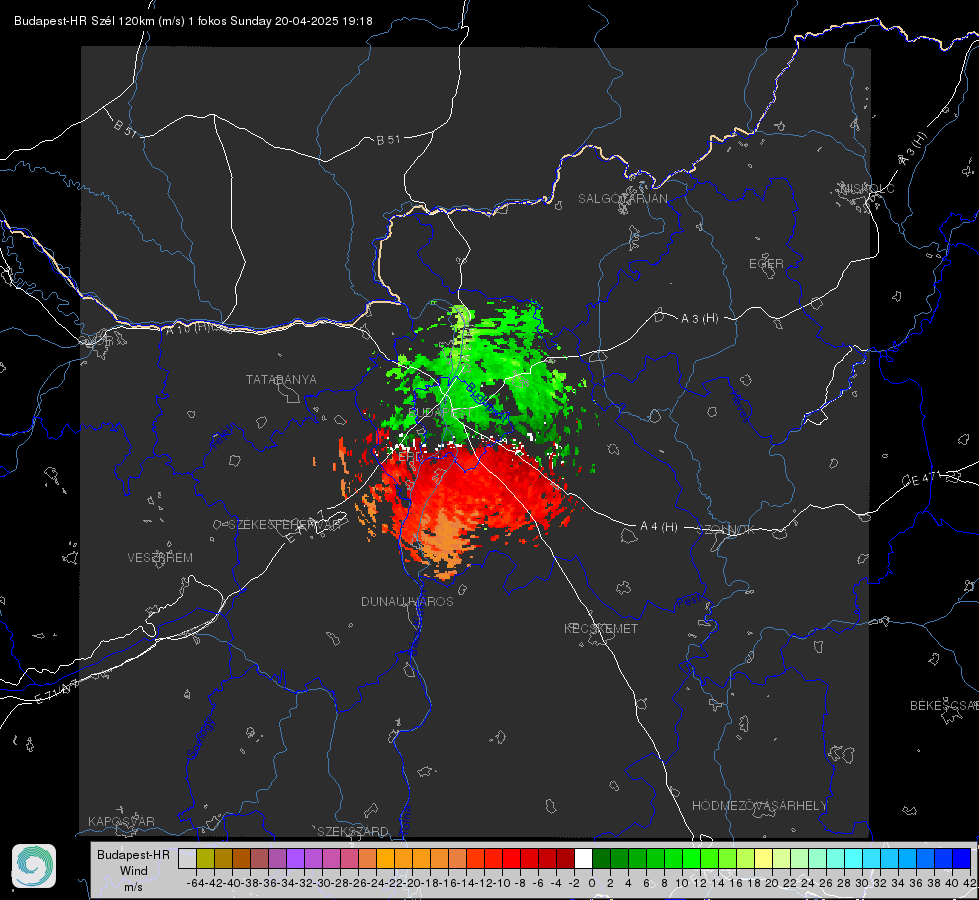The image size is (979, 900).
Task: Select the '-20' value on the legend scale
Action: 412,883
